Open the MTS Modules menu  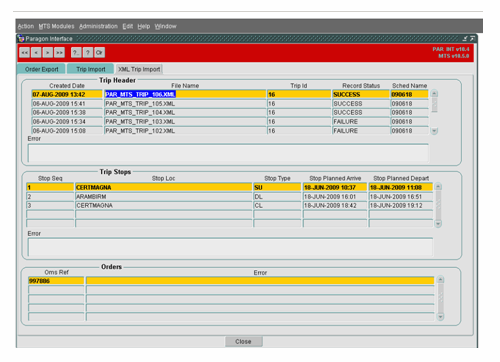click(56, 26)
